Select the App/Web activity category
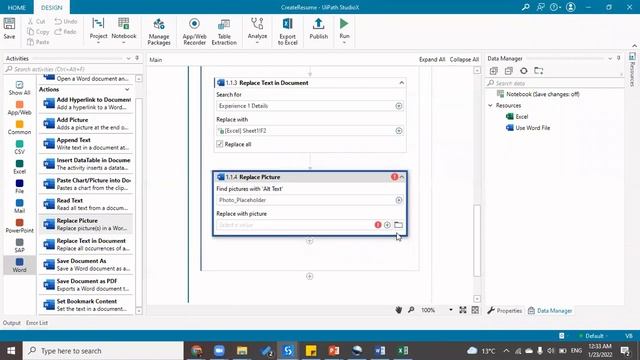The image size is (640, 360). click(19, 108)
